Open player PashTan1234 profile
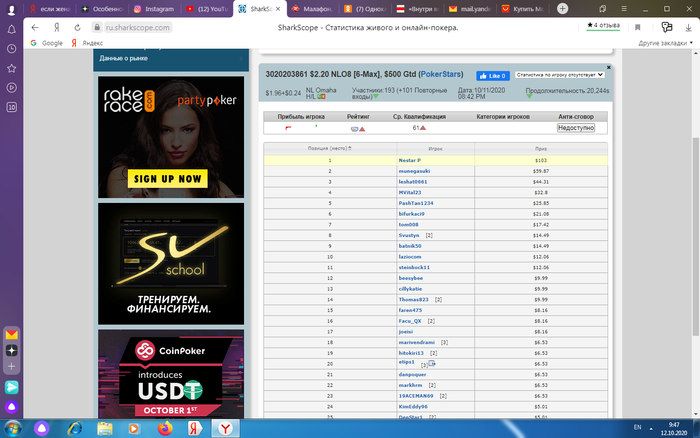 click(416, 203)
